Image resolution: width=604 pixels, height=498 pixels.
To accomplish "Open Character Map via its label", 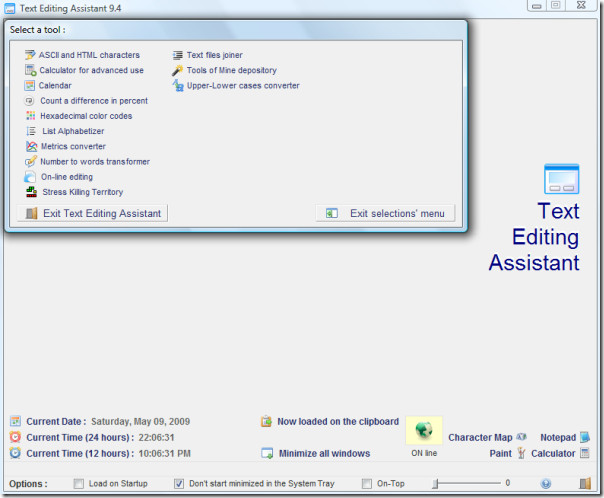I will click(480, 438).
